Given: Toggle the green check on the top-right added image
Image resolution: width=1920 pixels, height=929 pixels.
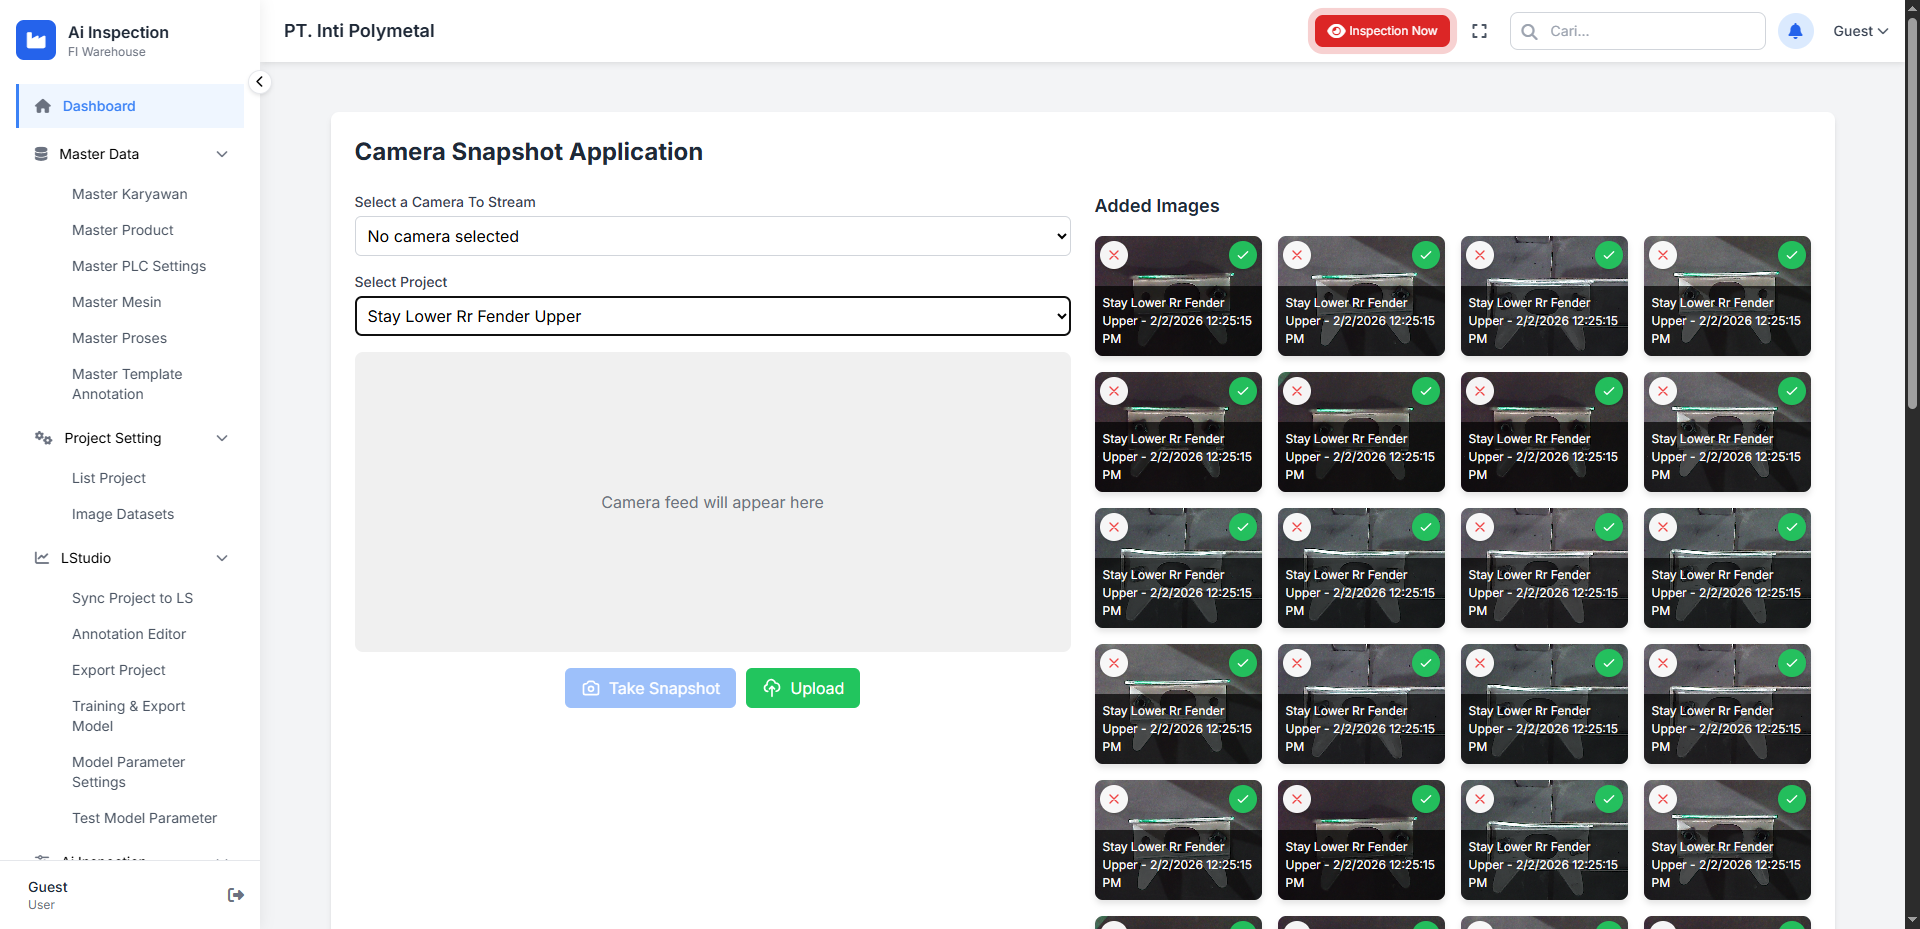Looking at the screenshot, I should 1792,255.
